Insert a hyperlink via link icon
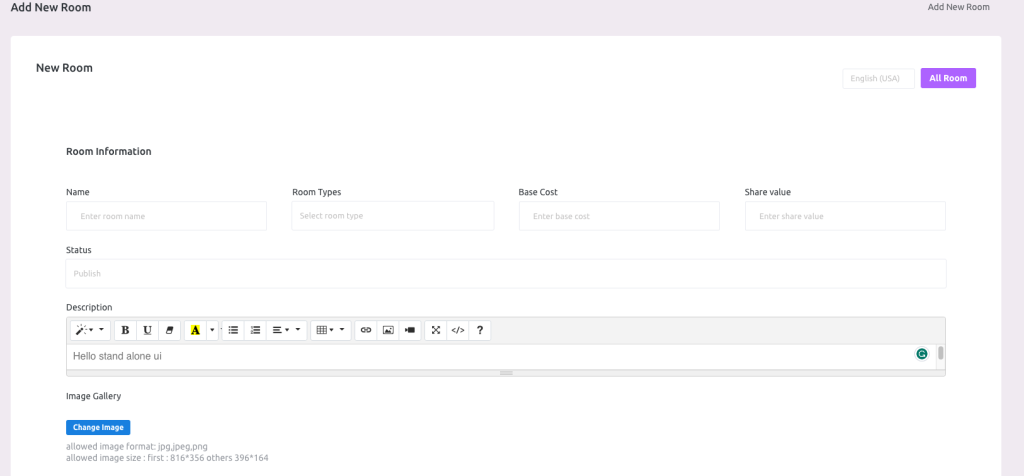This screenshot has width=1024, height=476. coord(366,330)
